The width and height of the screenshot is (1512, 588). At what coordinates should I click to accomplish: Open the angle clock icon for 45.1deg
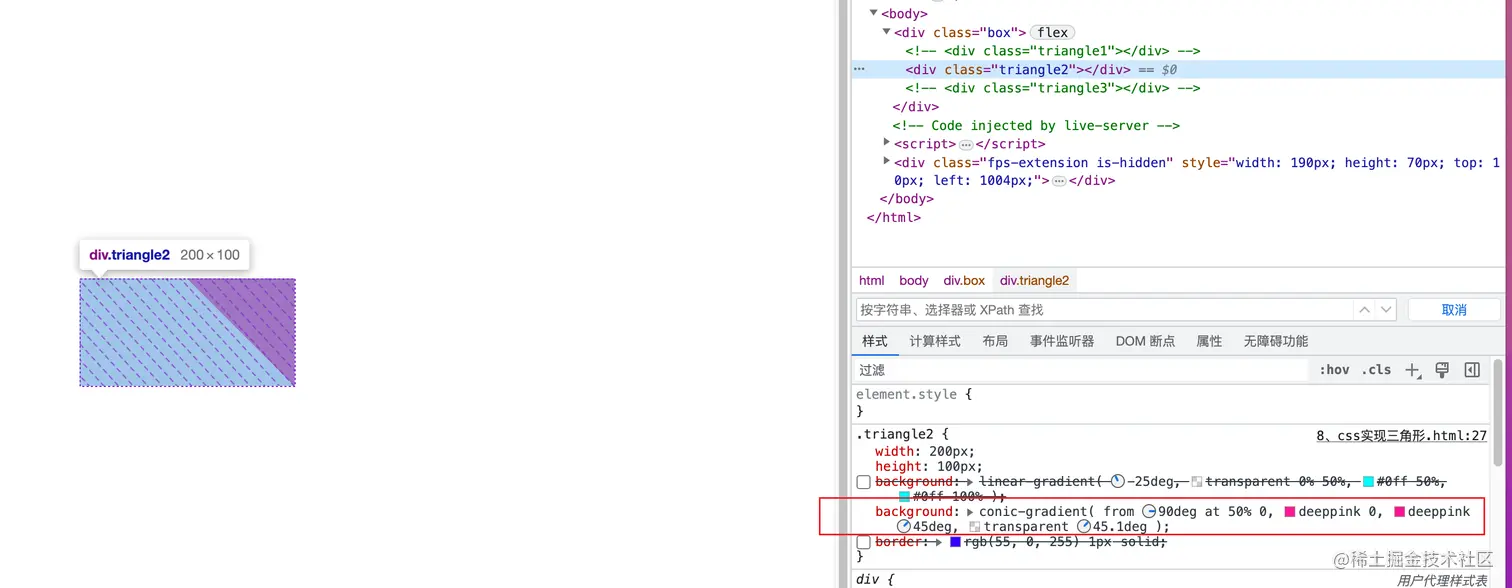tap(1084, 526)
